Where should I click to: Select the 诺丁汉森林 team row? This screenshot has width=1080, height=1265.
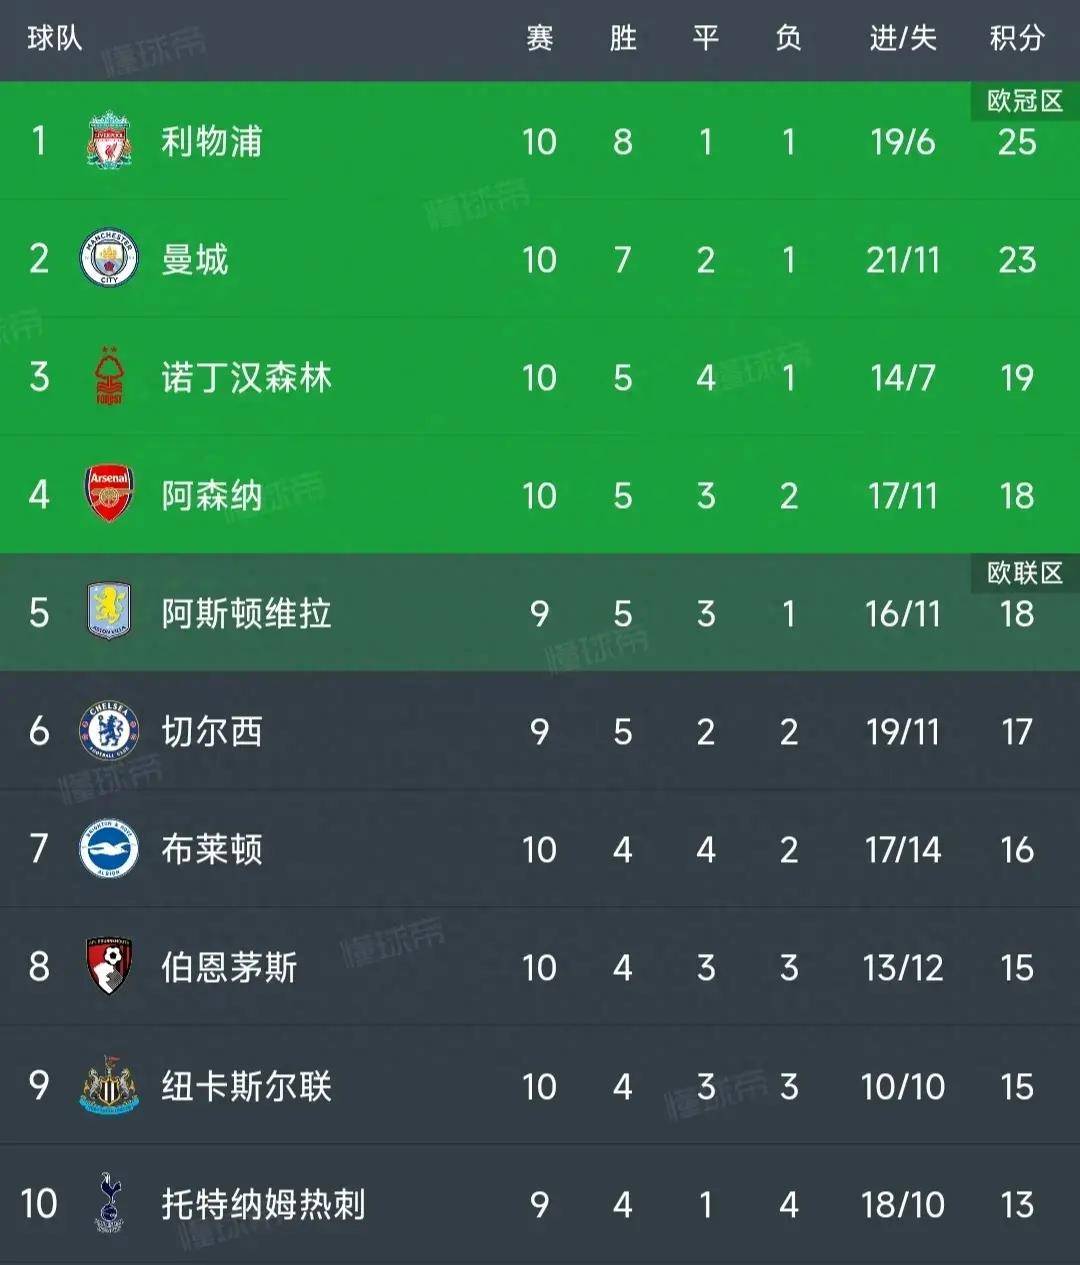[x=540, y=377]
